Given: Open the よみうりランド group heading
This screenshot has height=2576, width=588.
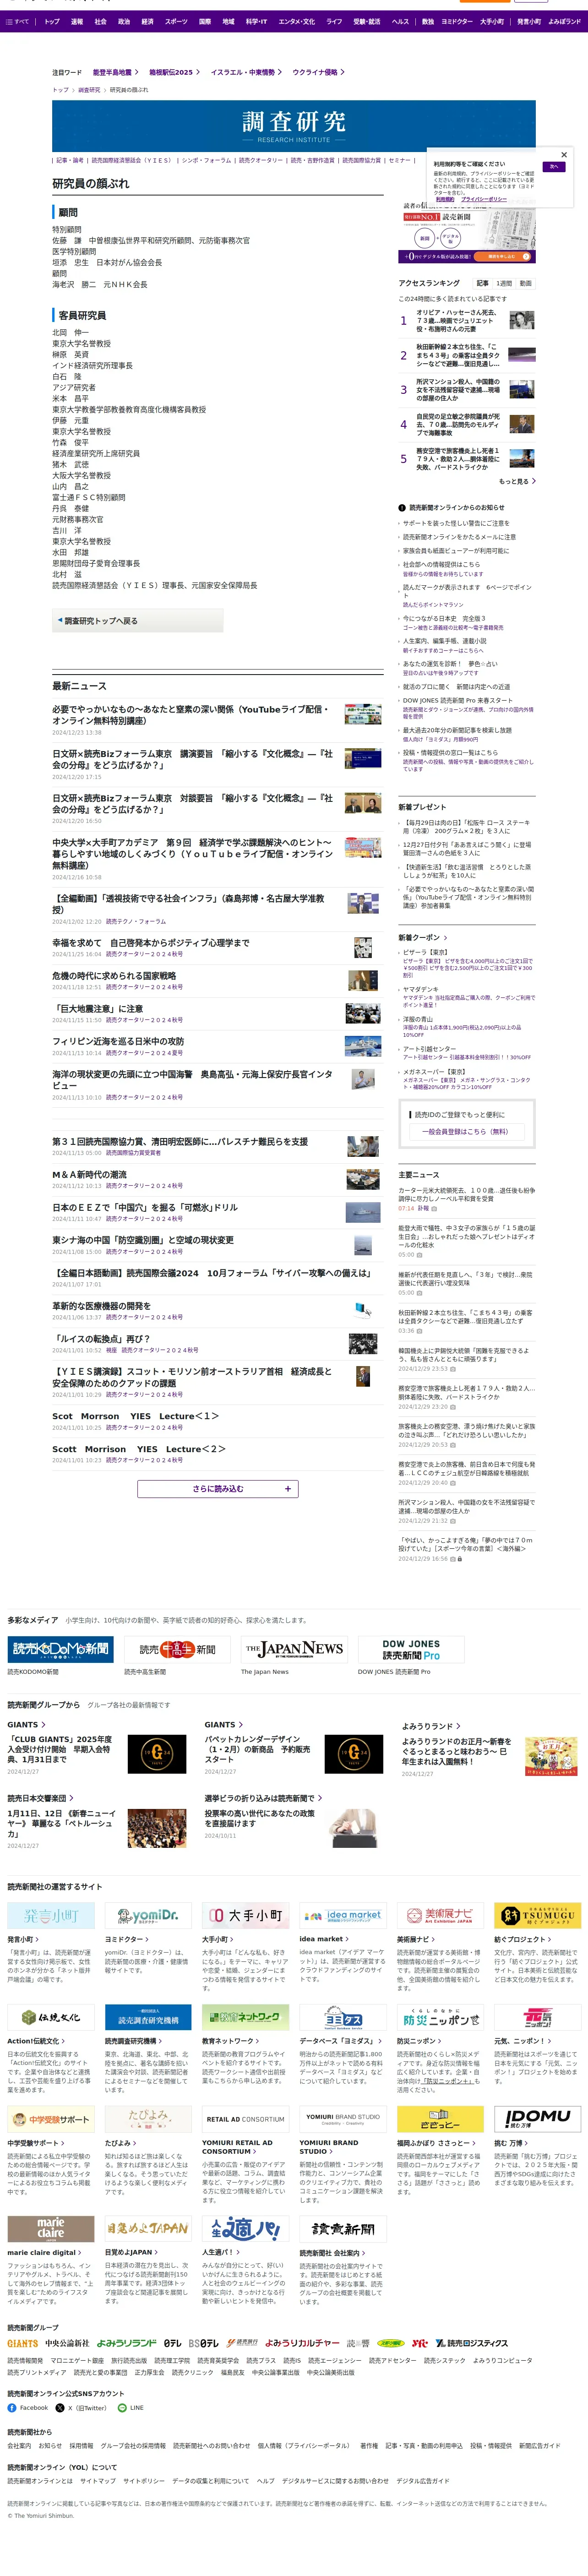Looking at the screenshot, I should click(x=430, y=1725).
